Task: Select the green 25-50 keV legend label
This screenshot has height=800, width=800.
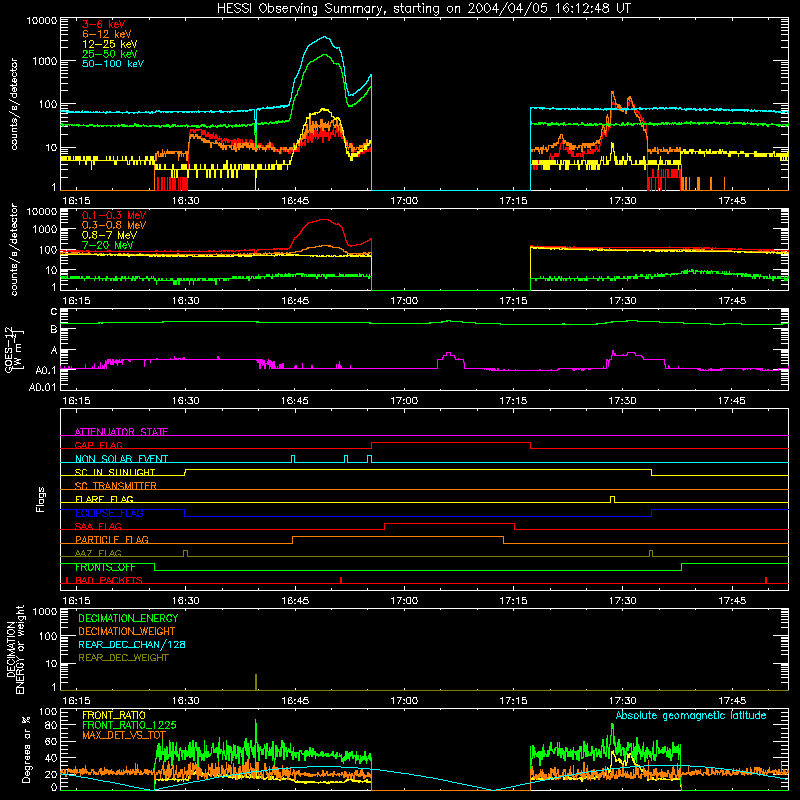Action: [x=110, y=54]
